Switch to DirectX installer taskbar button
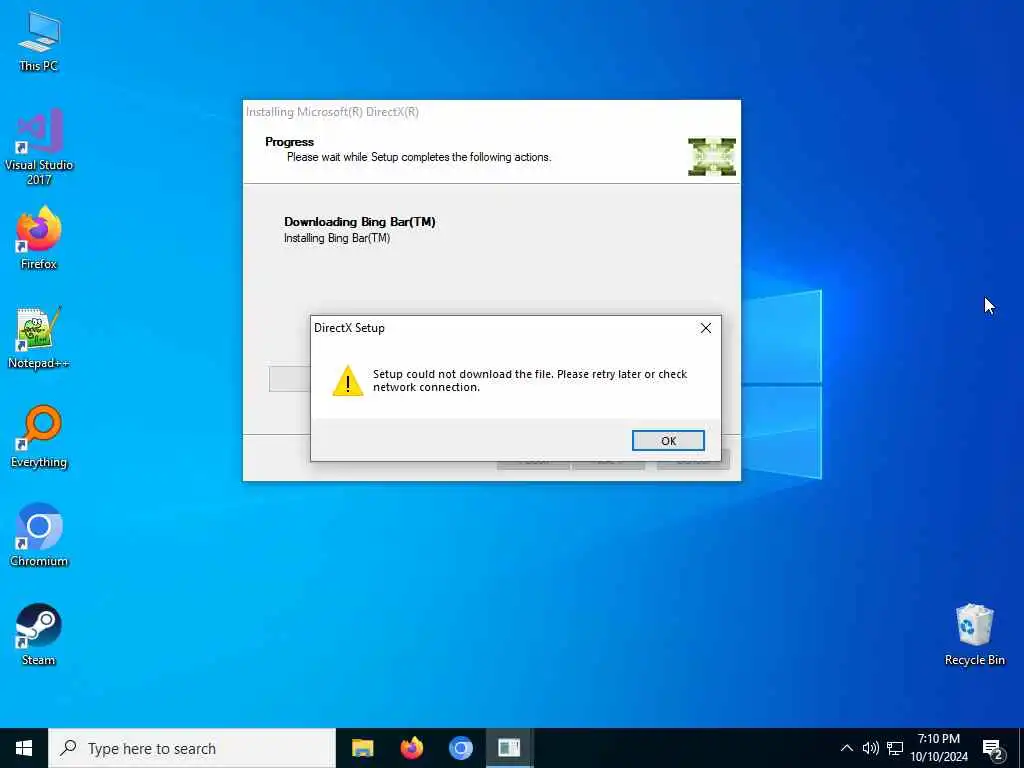The image size is (1024, 768). (x=509, y=748)
